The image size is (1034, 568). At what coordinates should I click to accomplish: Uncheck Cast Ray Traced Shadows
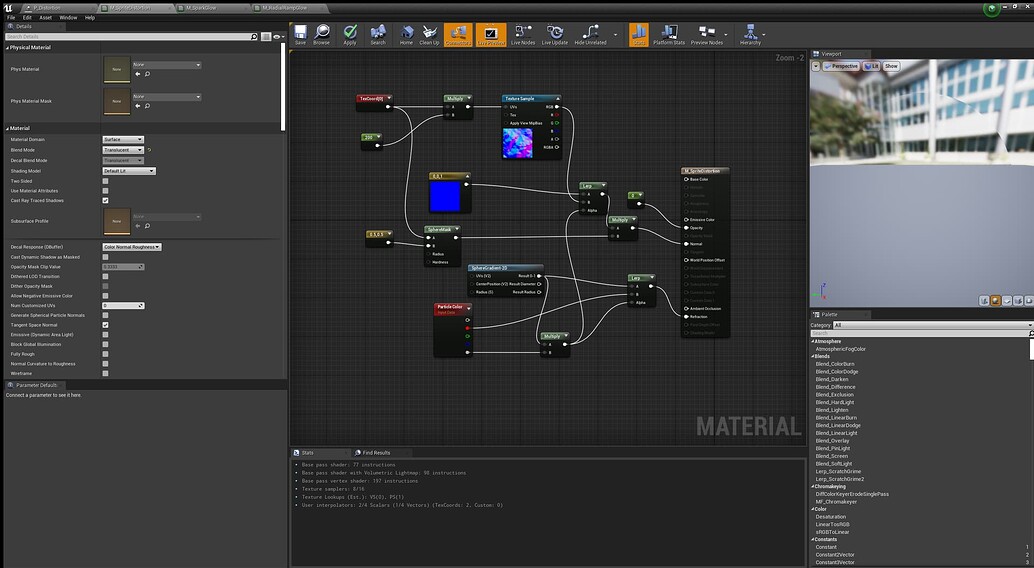coord(106,200)
